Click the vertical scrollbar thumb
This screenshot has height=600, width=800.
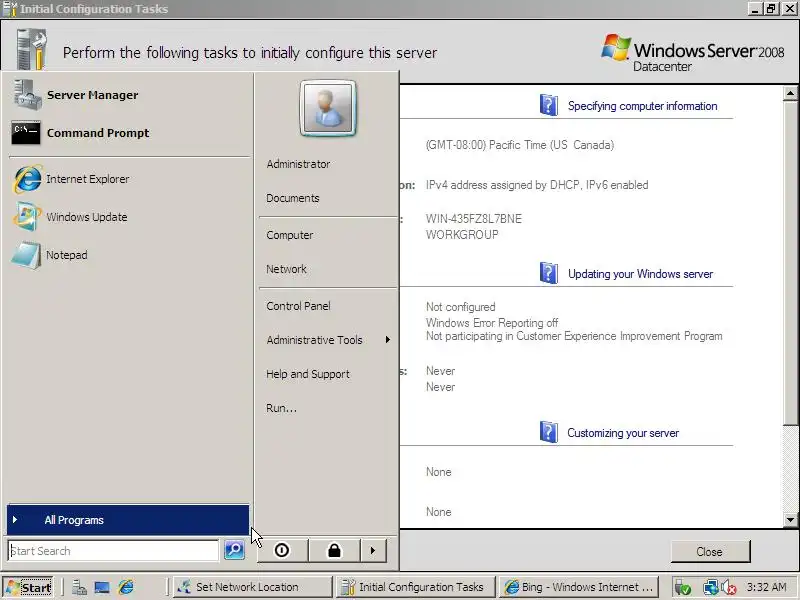[x=790, y=262]
